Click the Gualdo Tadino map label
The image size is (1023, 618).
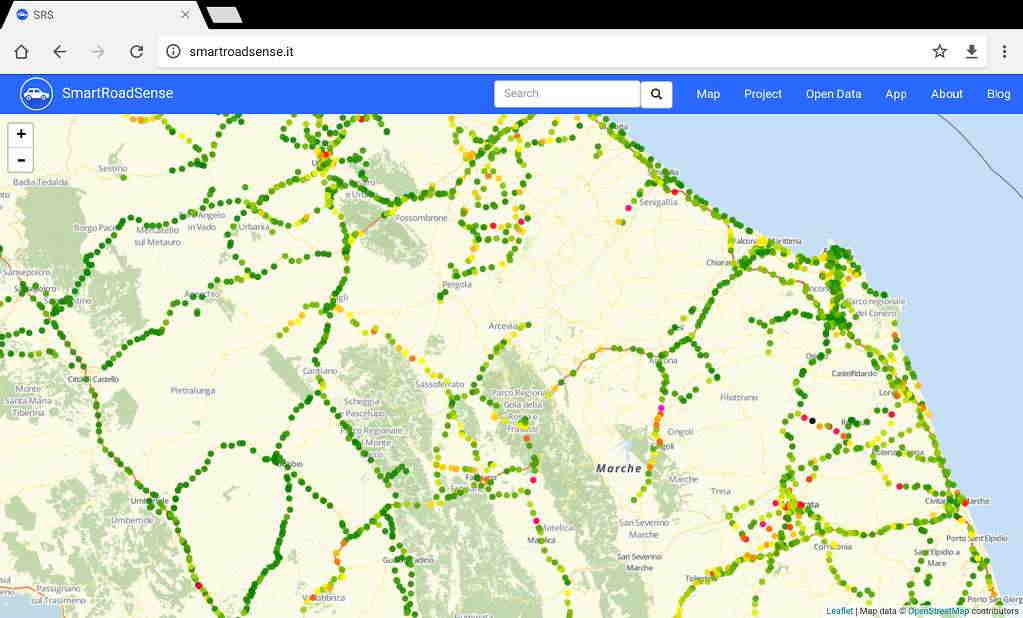[x=408, y=560]
